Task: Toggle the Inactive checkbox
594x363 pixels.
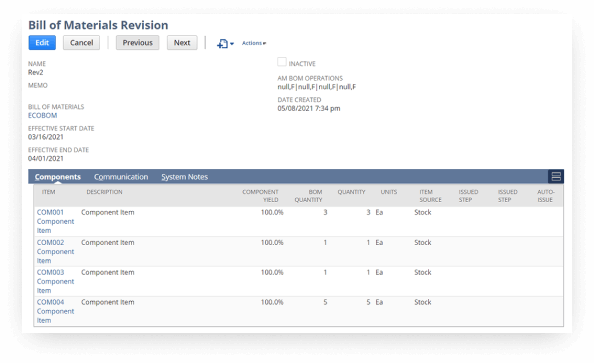Action: click(x=282, y=62)
